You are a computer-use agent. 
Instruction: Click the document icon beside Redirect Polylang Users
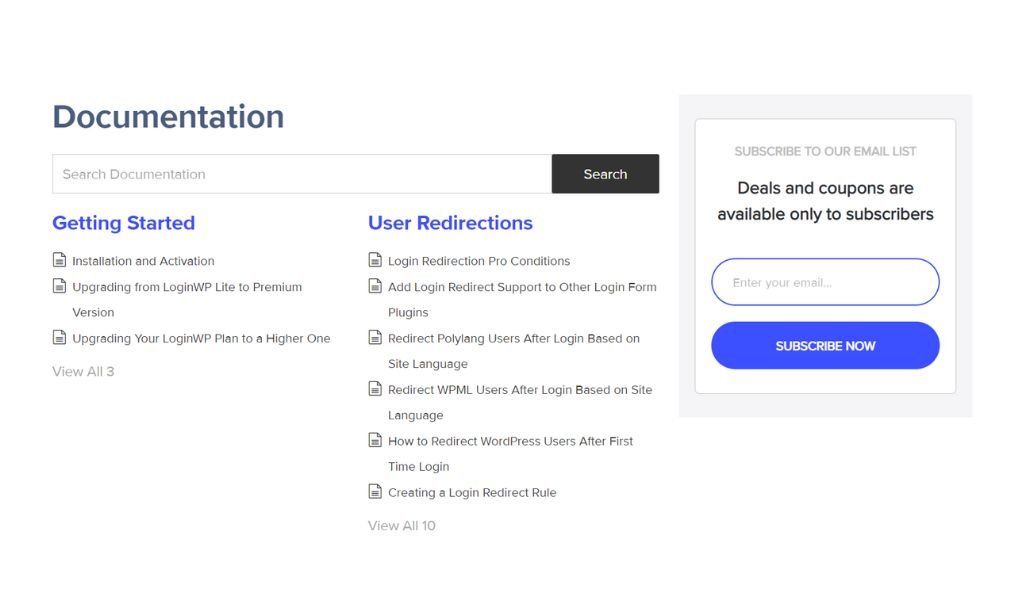[x=375, y=338]
